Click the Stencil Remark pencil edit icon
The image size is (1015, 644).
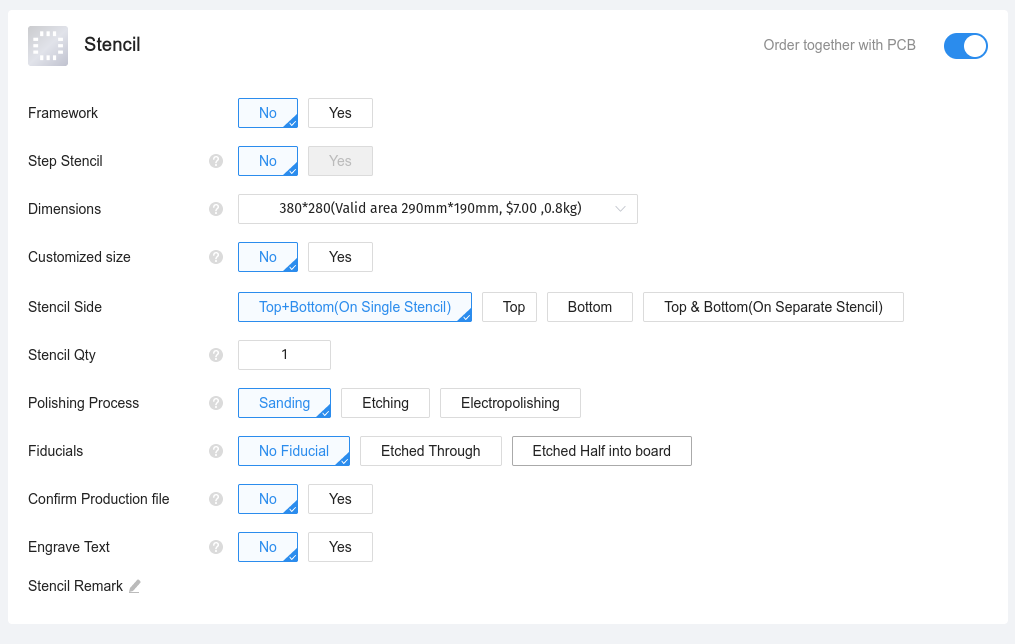[134, 586]
